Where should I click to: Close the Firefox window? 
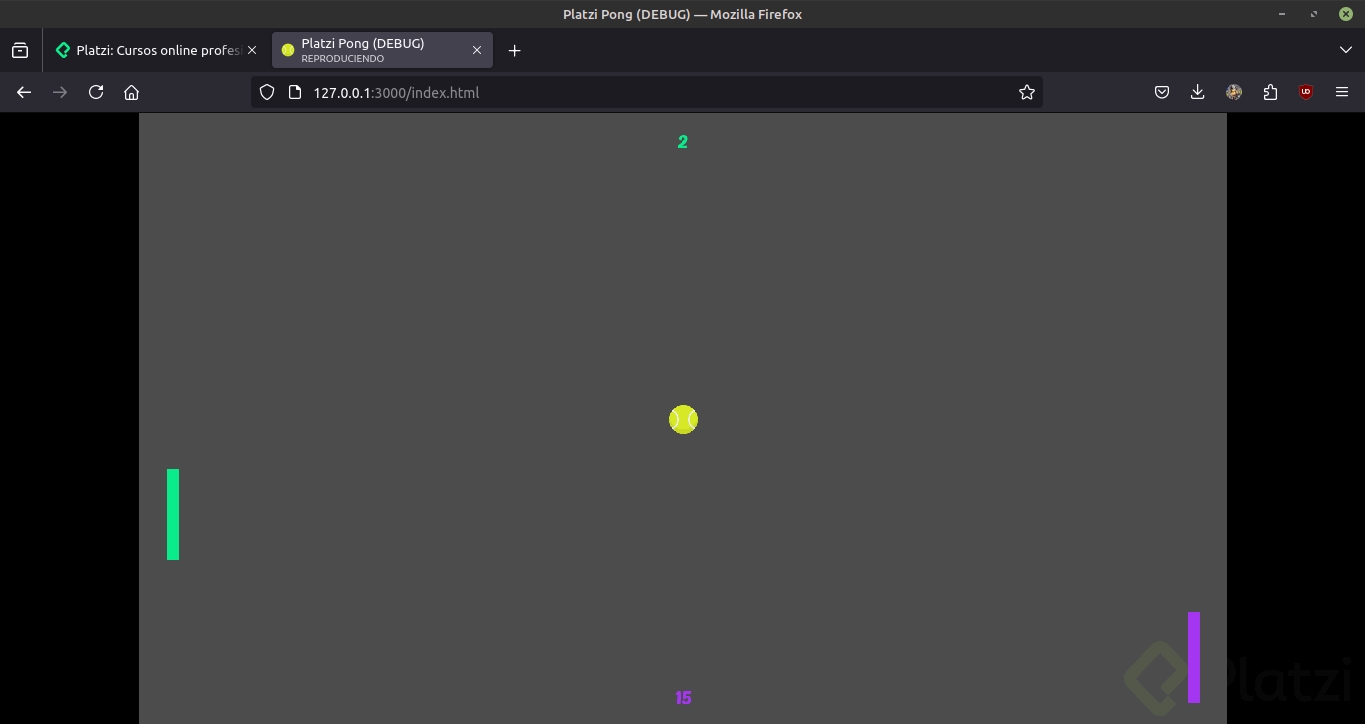click(1346, 14)
